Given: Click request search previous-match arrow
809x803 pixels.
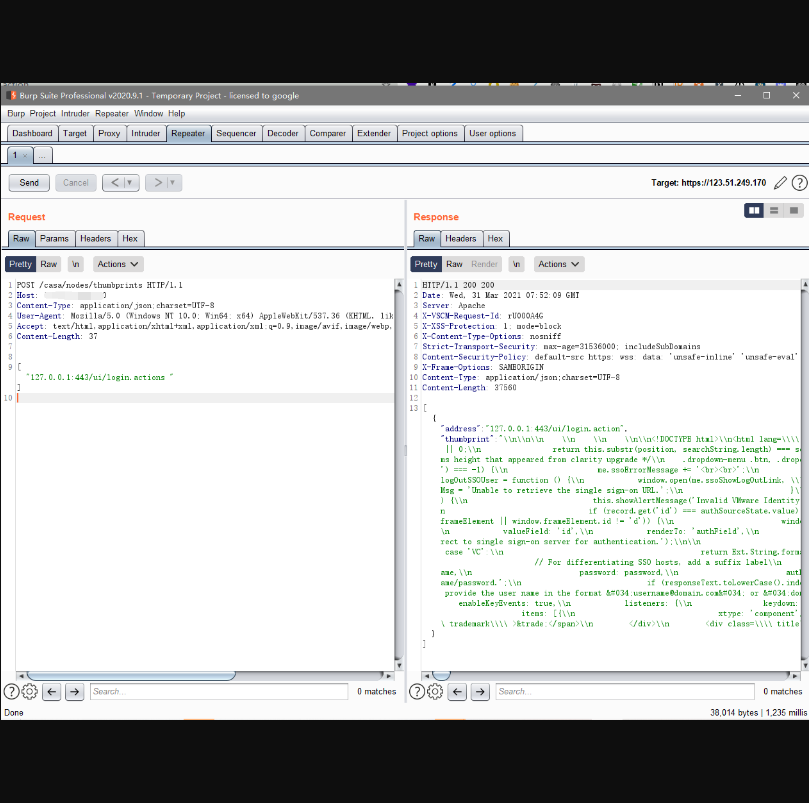Looking at the screenshot, I should [52, 691].
